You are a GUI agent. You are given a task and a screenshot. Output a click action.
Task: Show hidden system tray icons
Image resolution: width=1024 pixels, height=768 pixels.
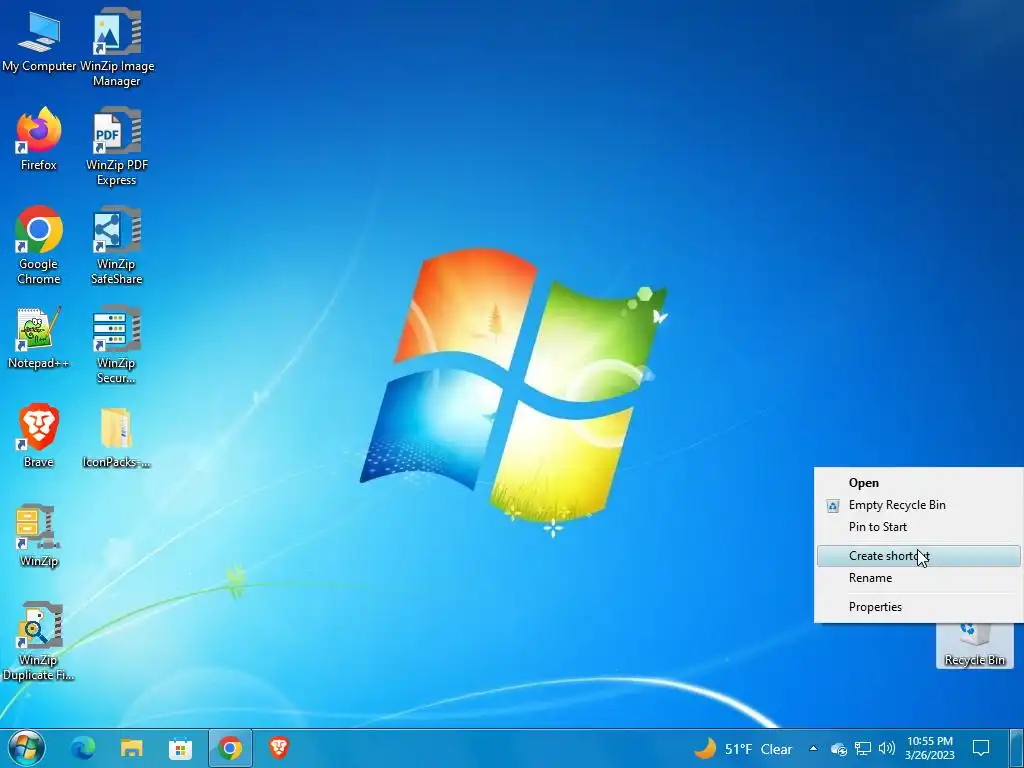[x=813, y=748]
